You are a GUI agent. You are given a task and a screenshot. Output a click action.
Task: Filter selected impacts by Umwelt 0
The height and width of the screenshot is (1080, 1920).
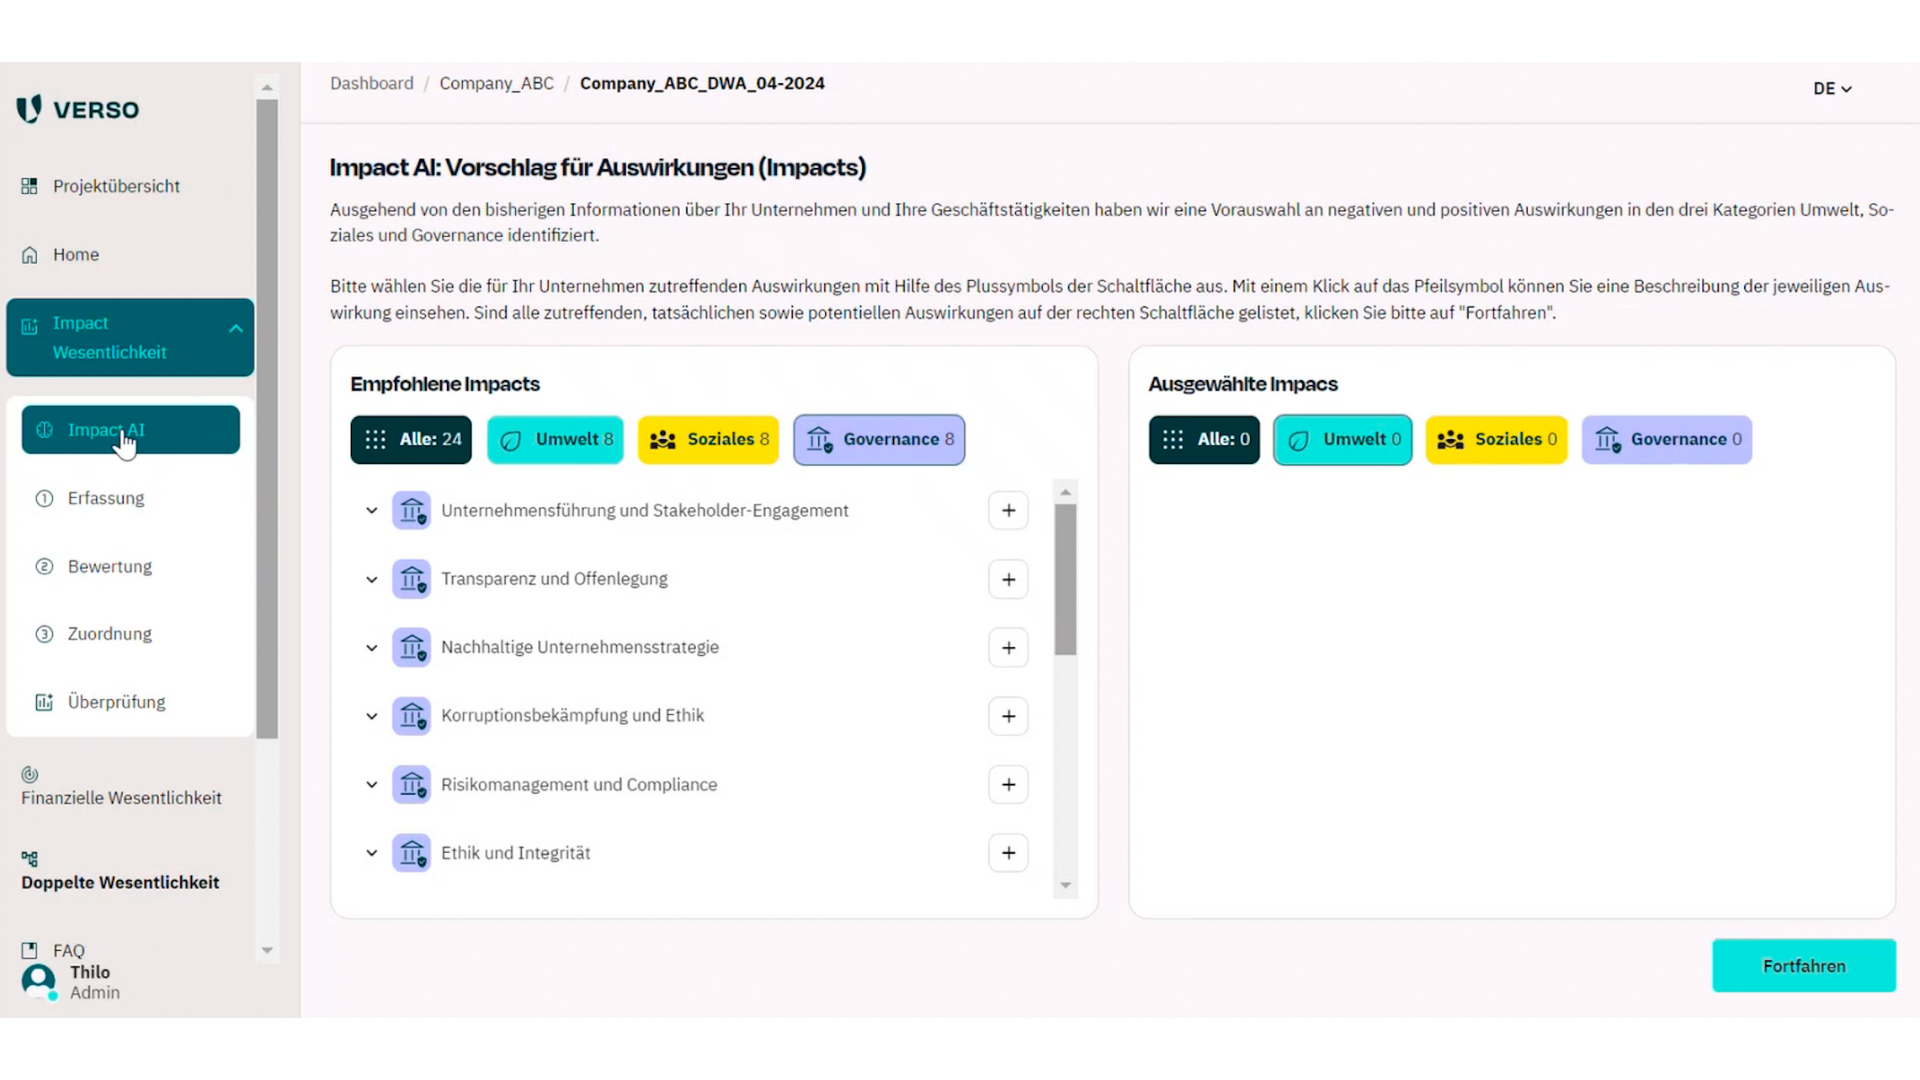[x=1343, y=440]
